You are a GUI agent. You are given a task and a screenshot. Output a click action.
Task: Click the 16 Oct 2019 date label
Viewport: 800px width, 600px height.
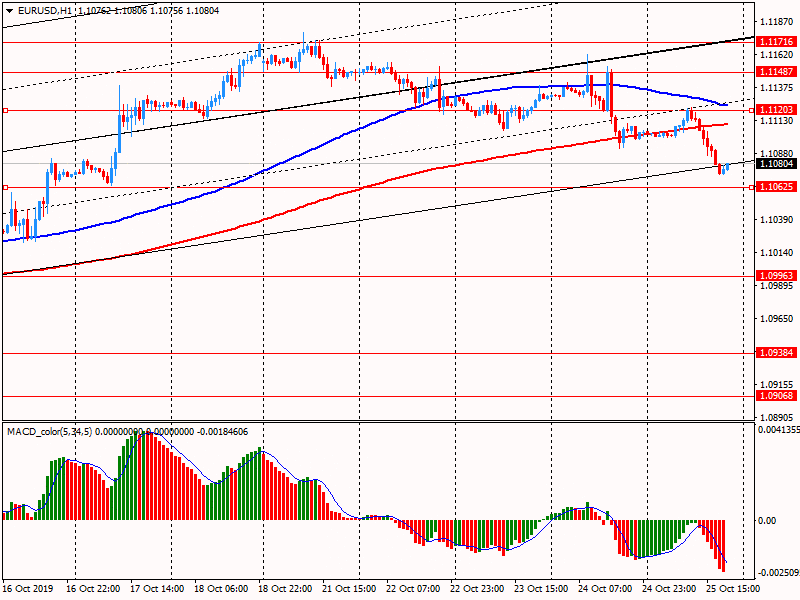point(29,589)
